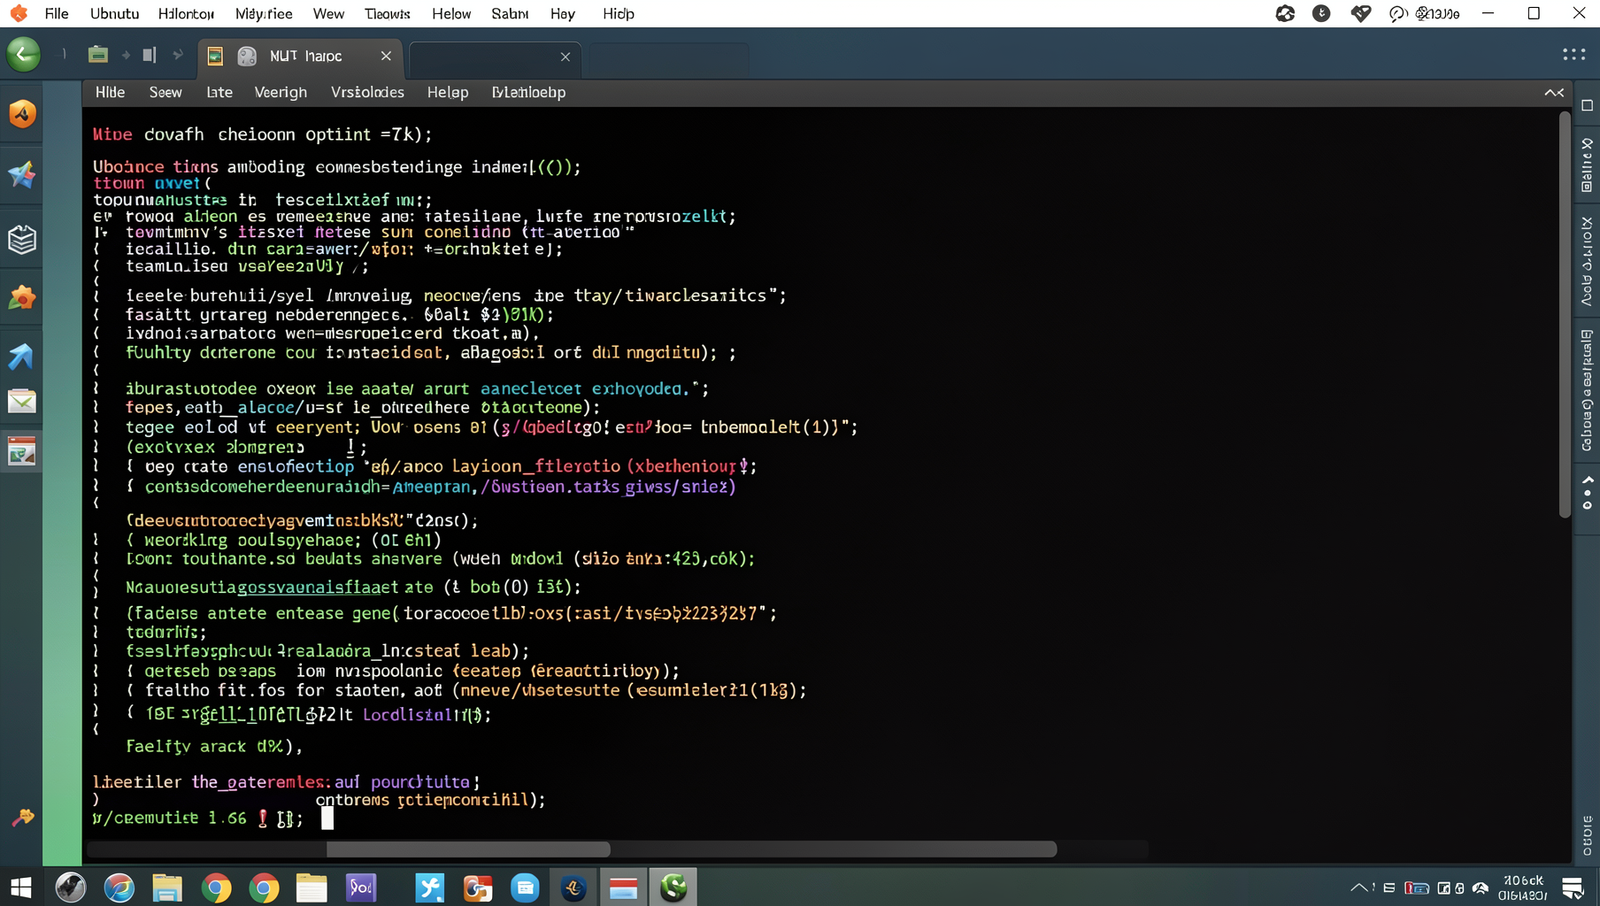Open the blue tools taskbar icon

tap(430, 887)
